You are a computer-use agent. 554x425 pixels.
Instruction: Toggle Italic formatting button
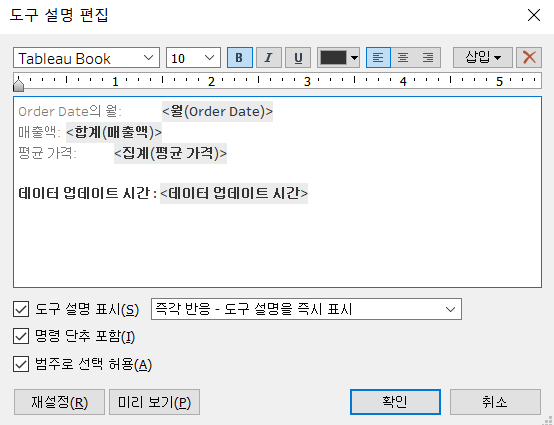point(269,58)
